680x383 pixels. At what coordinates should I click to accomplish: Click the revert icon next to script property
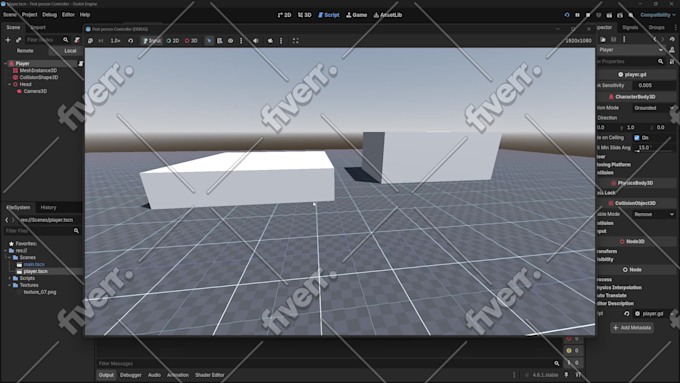click(627, 314)
